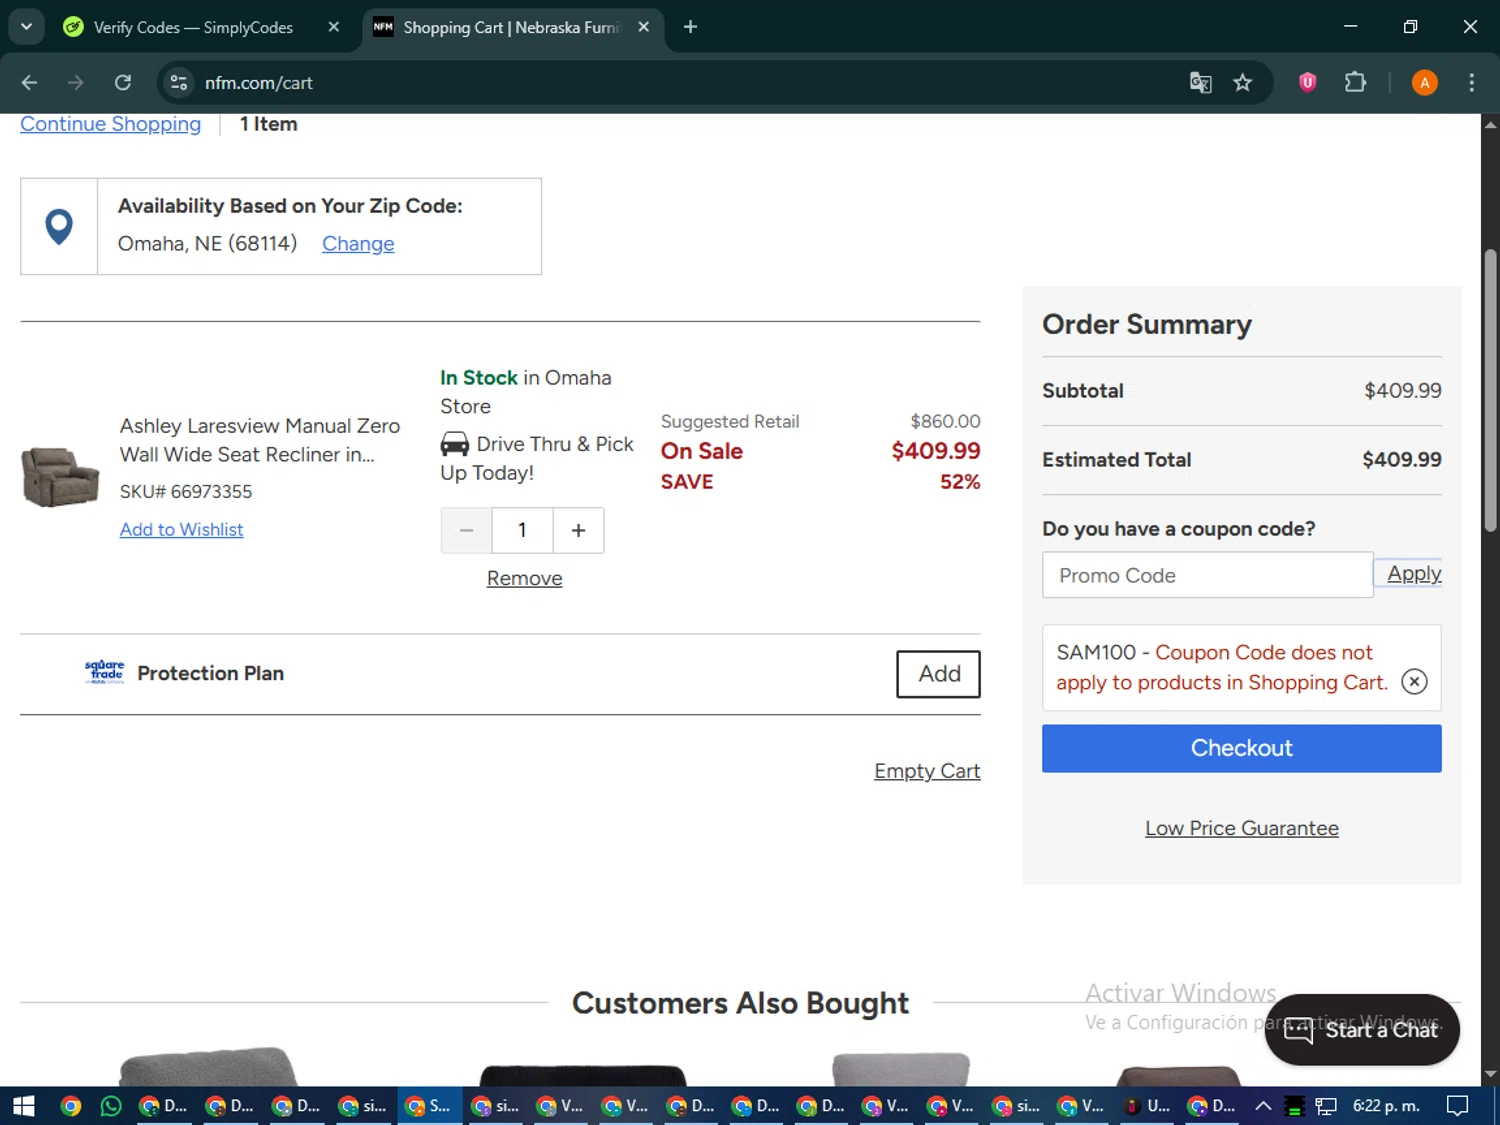Increase the quantity with the plus button
Viewport: 1500px width, 1125px height.
coord(578,530)
